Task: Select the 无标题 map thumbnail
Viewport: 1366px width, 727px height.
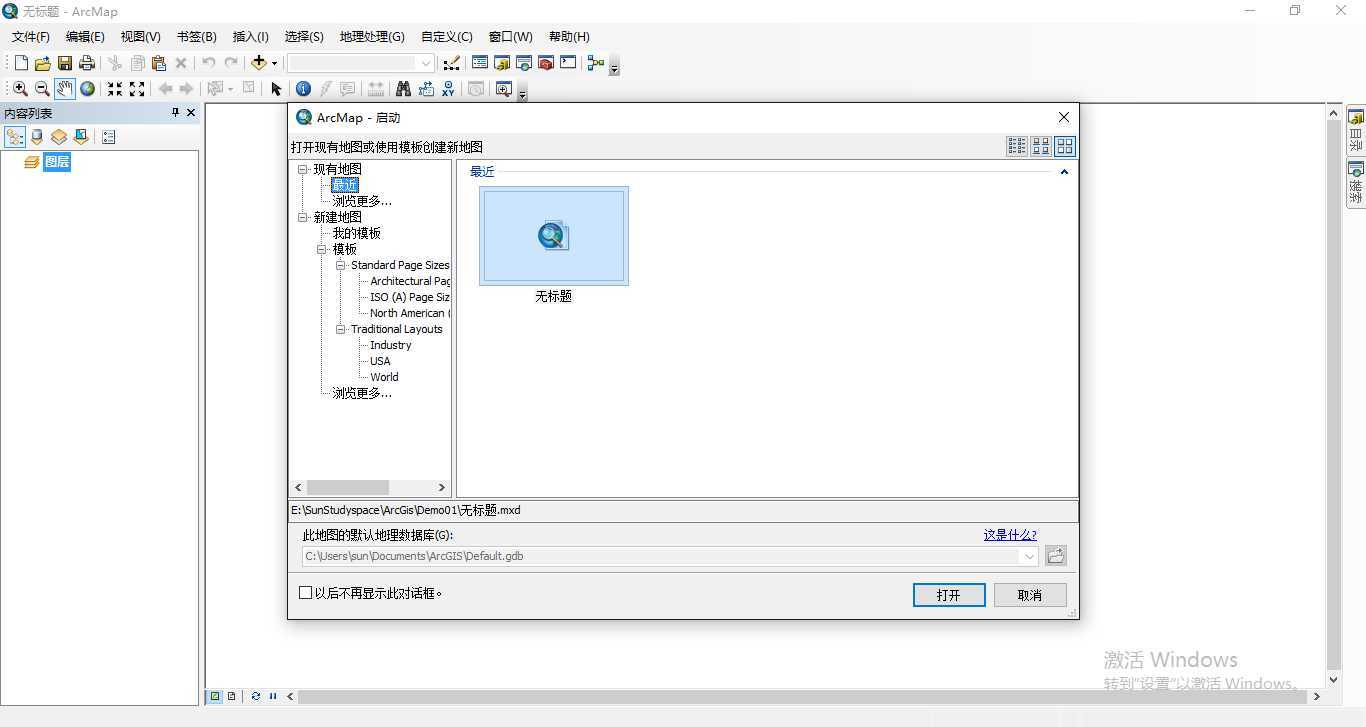Action: click(x=553, y=236)
